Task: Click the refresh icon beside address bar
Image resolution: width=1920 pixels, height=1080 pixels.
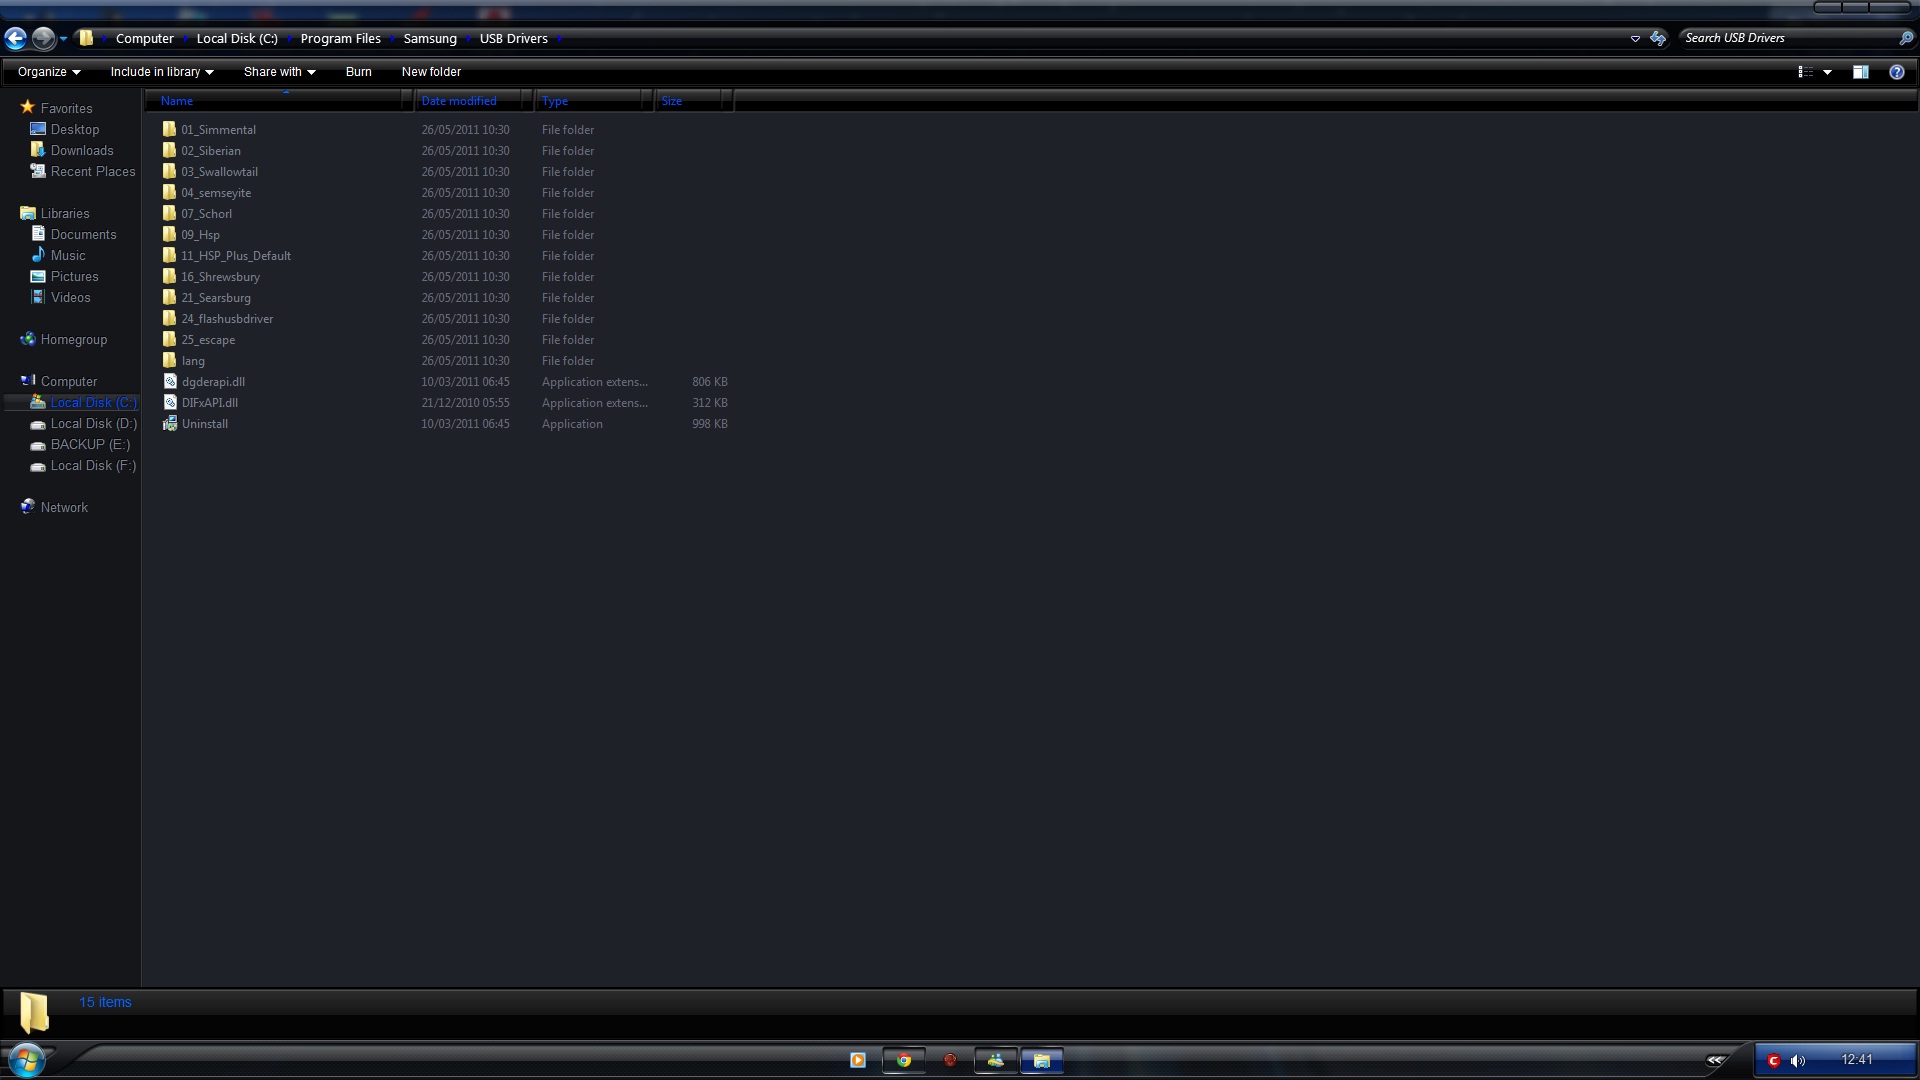Action: tap(1658, 38)
